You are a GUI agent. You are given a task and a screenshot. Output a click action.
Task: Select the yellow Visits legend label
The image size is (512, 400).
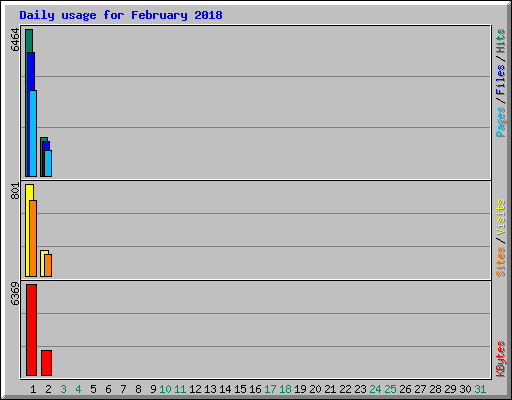pyautogui.click(x=501, y=217)
